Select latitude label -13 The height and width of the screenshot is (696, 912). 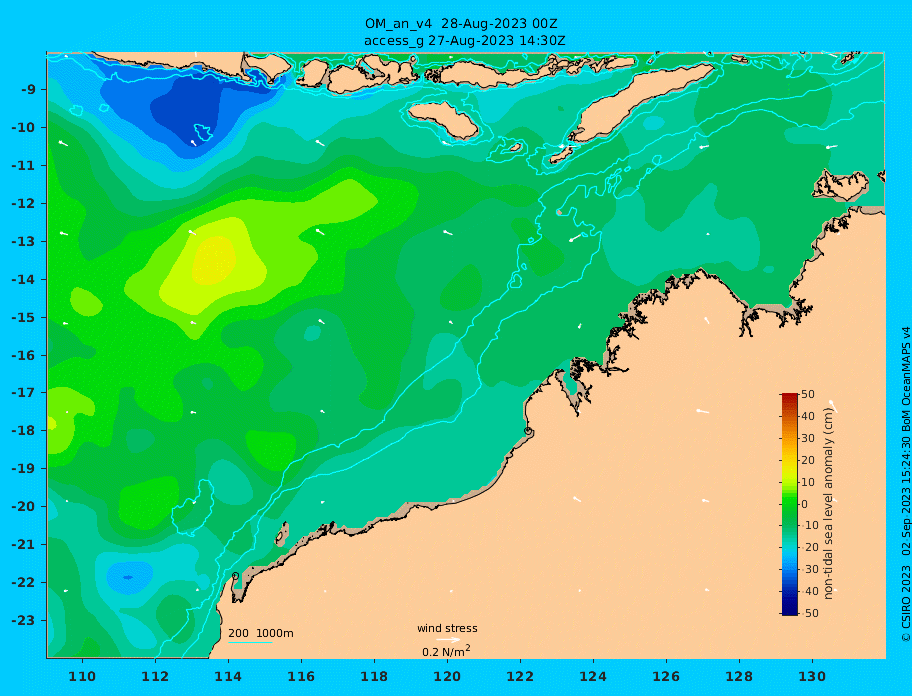24,241
